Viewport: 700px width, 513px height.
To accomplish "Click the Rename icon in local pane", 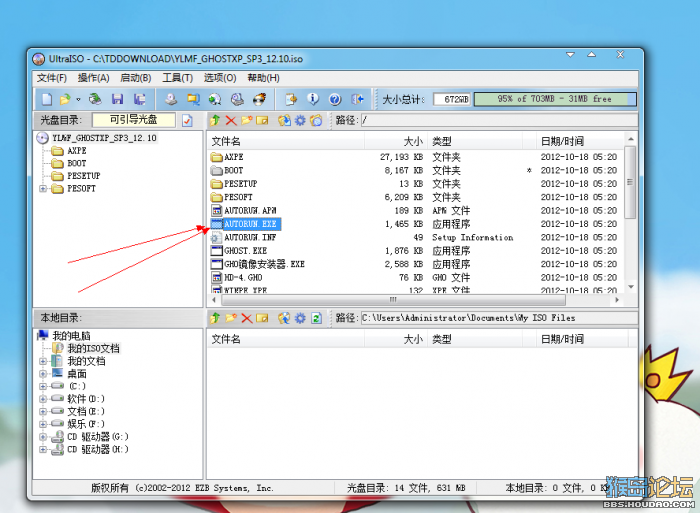I will pos(262,318).
